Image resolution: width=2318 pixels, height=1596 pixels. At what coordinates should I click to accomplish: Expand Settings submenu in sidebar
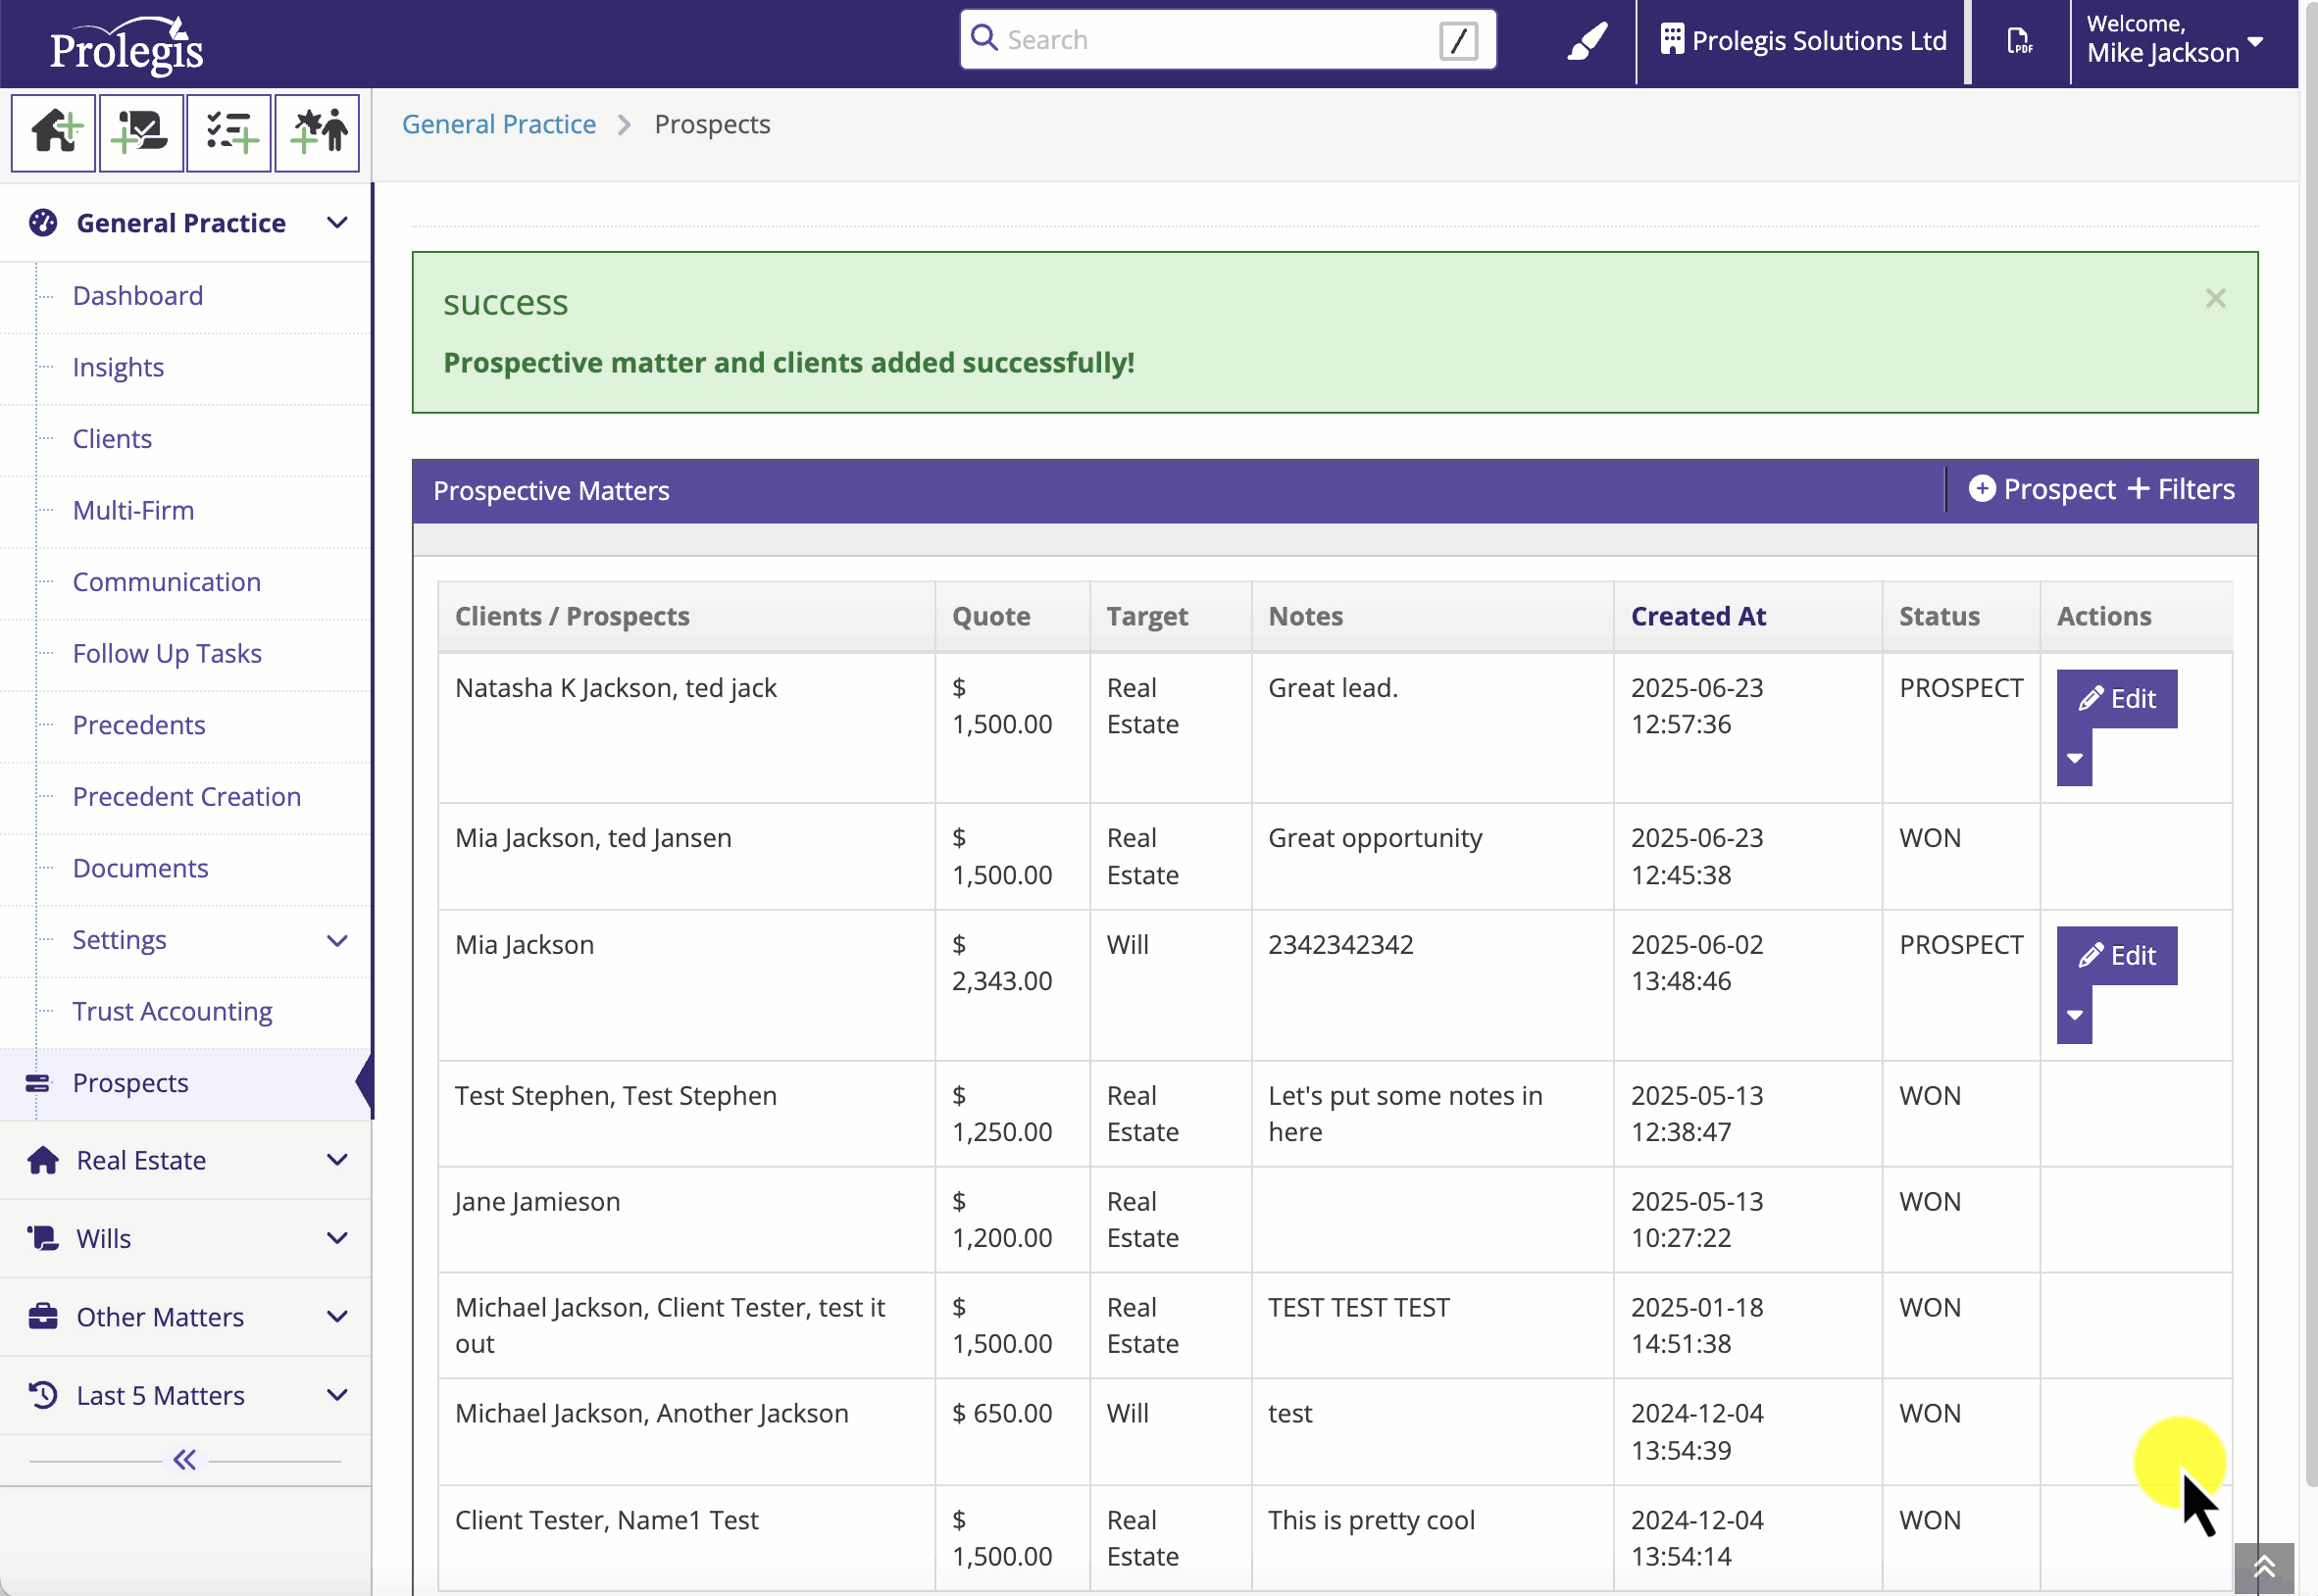(x=337, y=940)
